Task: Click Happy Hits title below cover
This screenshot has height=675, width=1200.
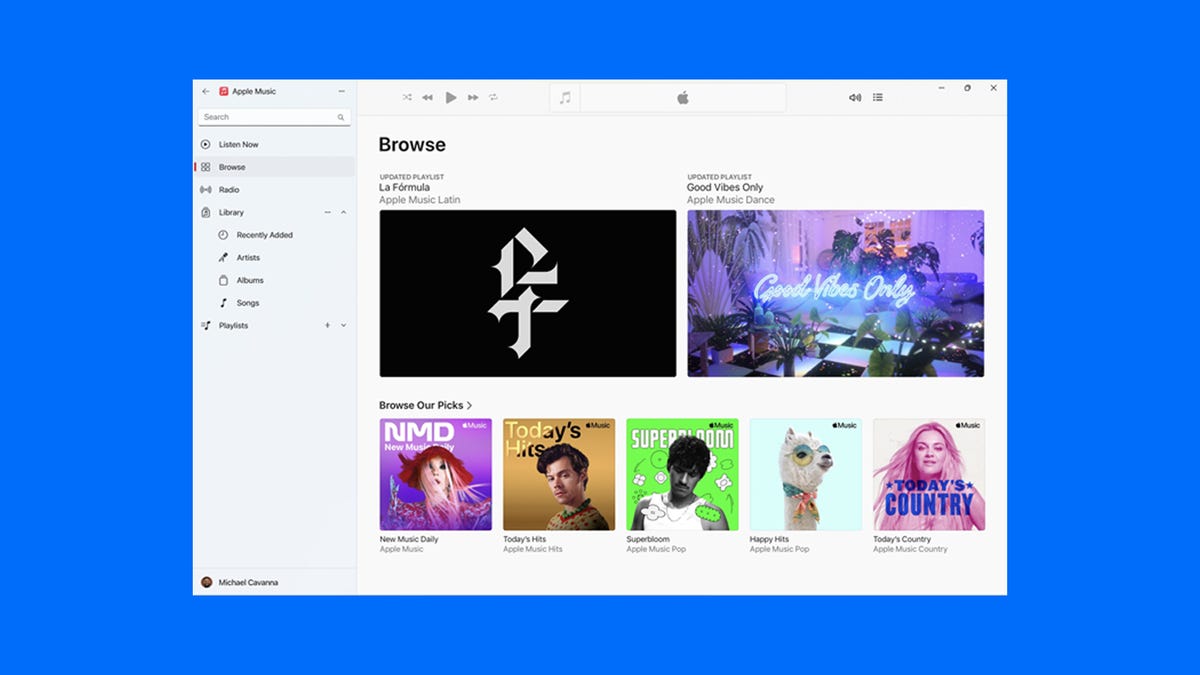Action: [769, 539]
